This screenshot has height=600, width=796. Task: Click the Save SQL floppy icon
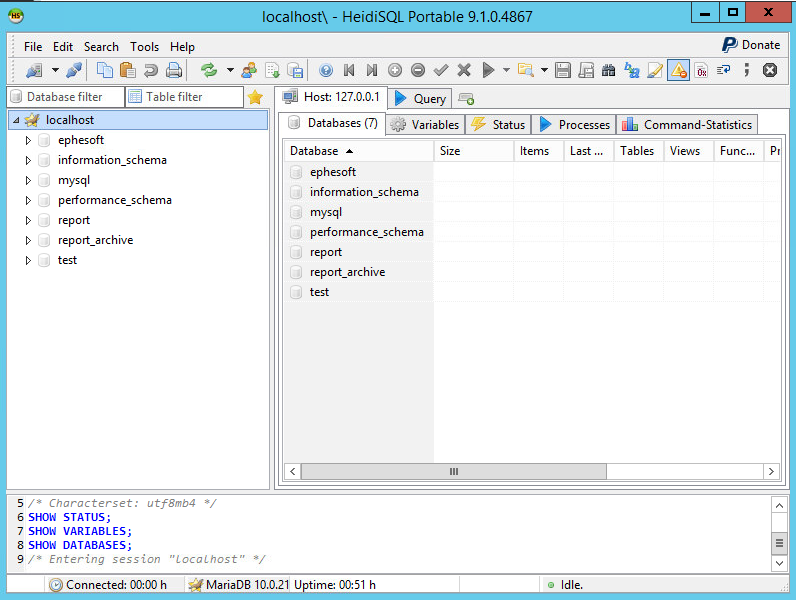click(562, 70)
